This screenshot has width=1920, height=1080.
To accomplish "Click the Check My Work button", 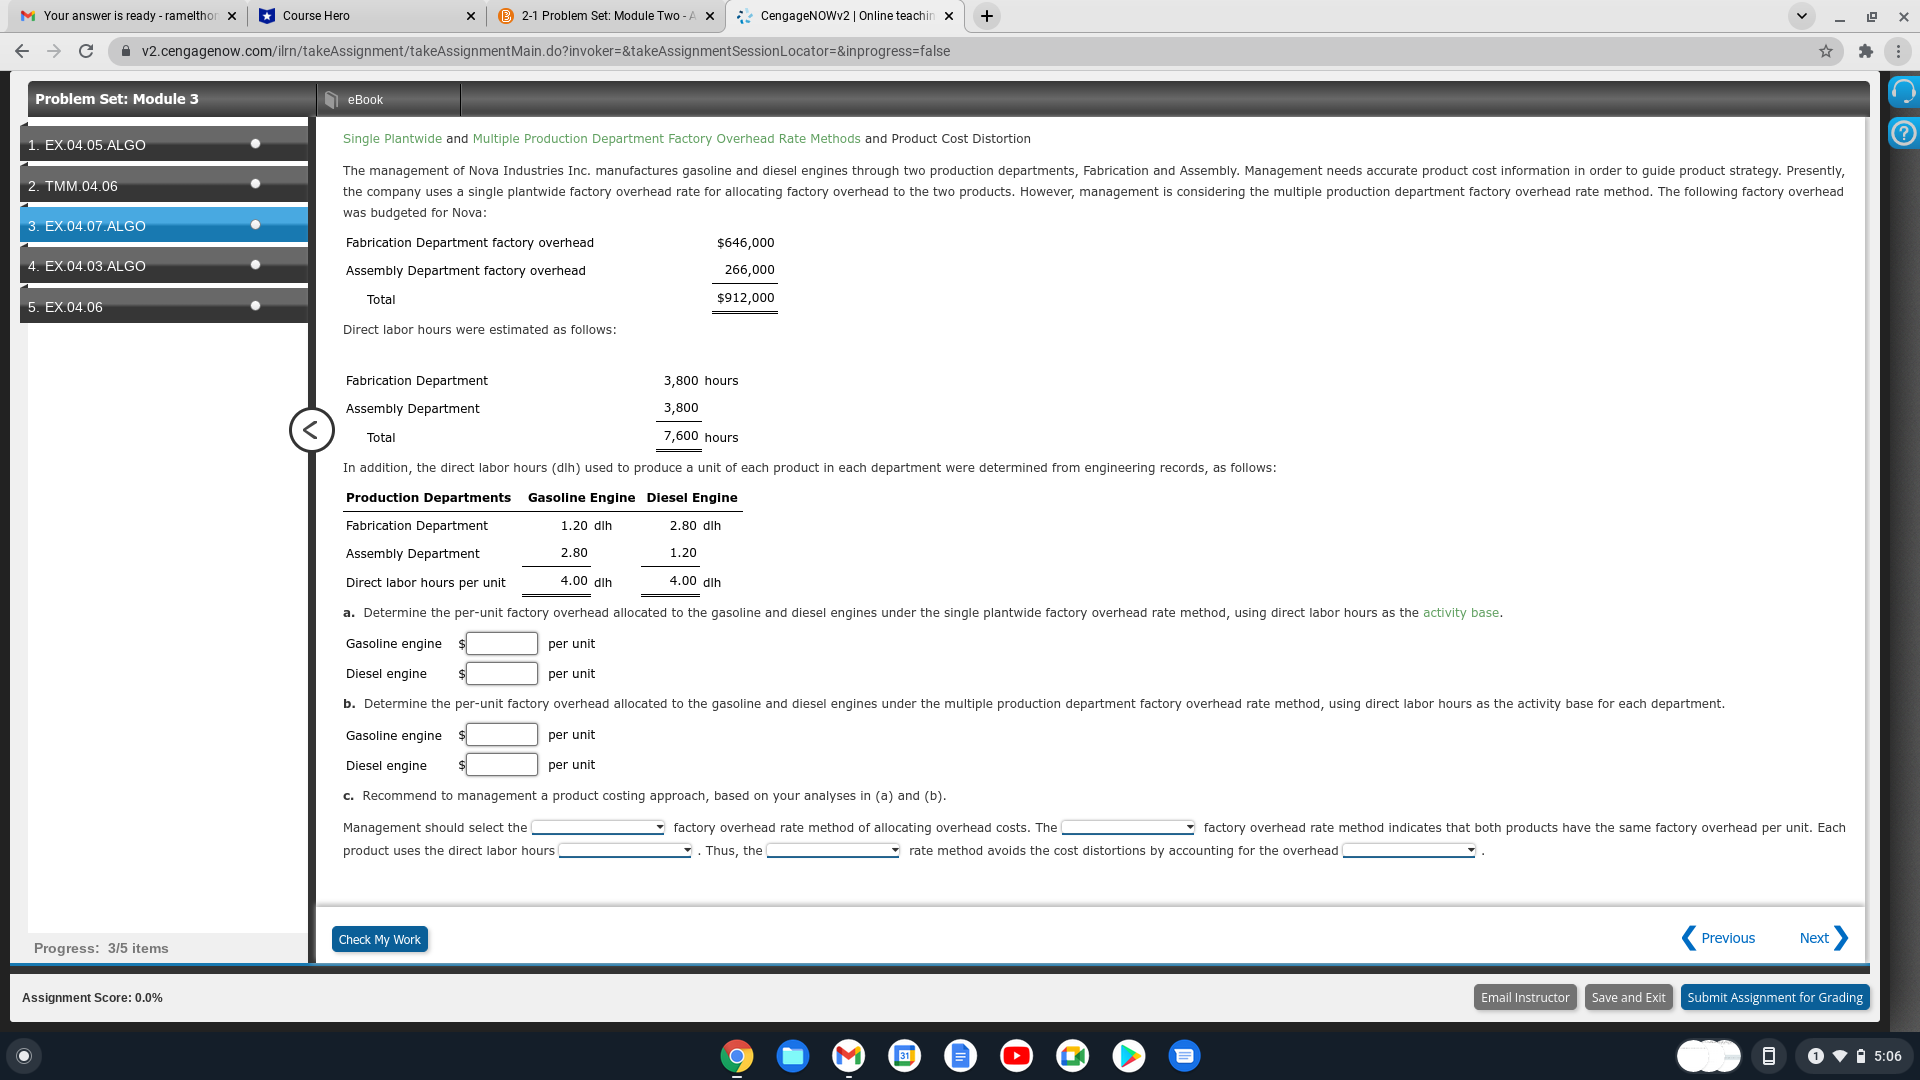I will click(379, 939).
